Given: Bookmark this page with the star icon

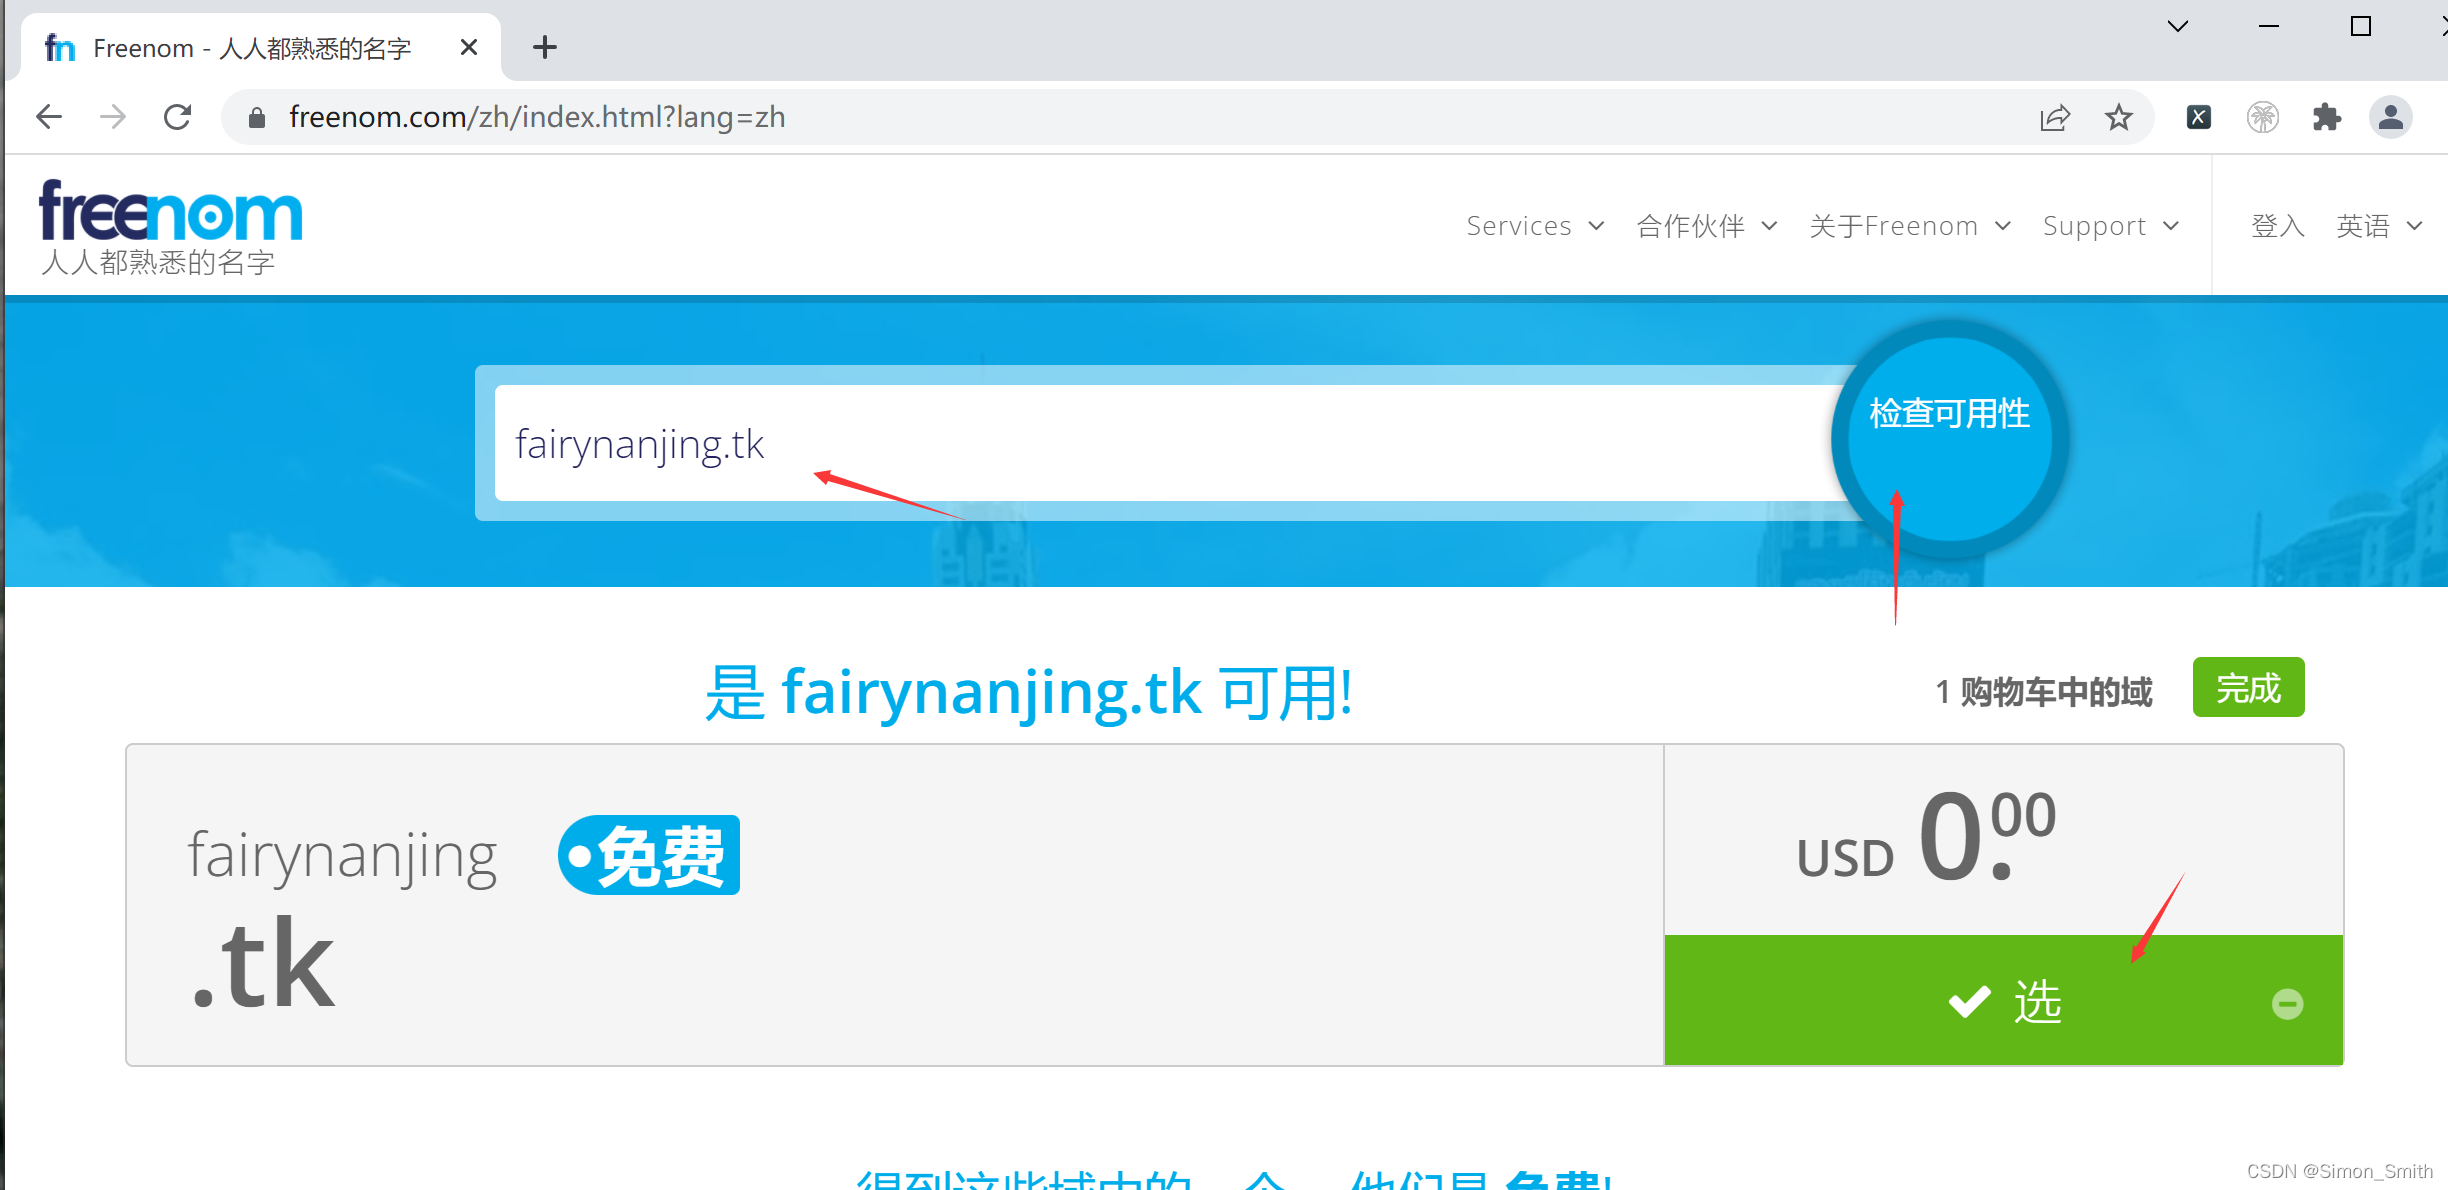Looking at the screenshot, I should pos(2118,118).
